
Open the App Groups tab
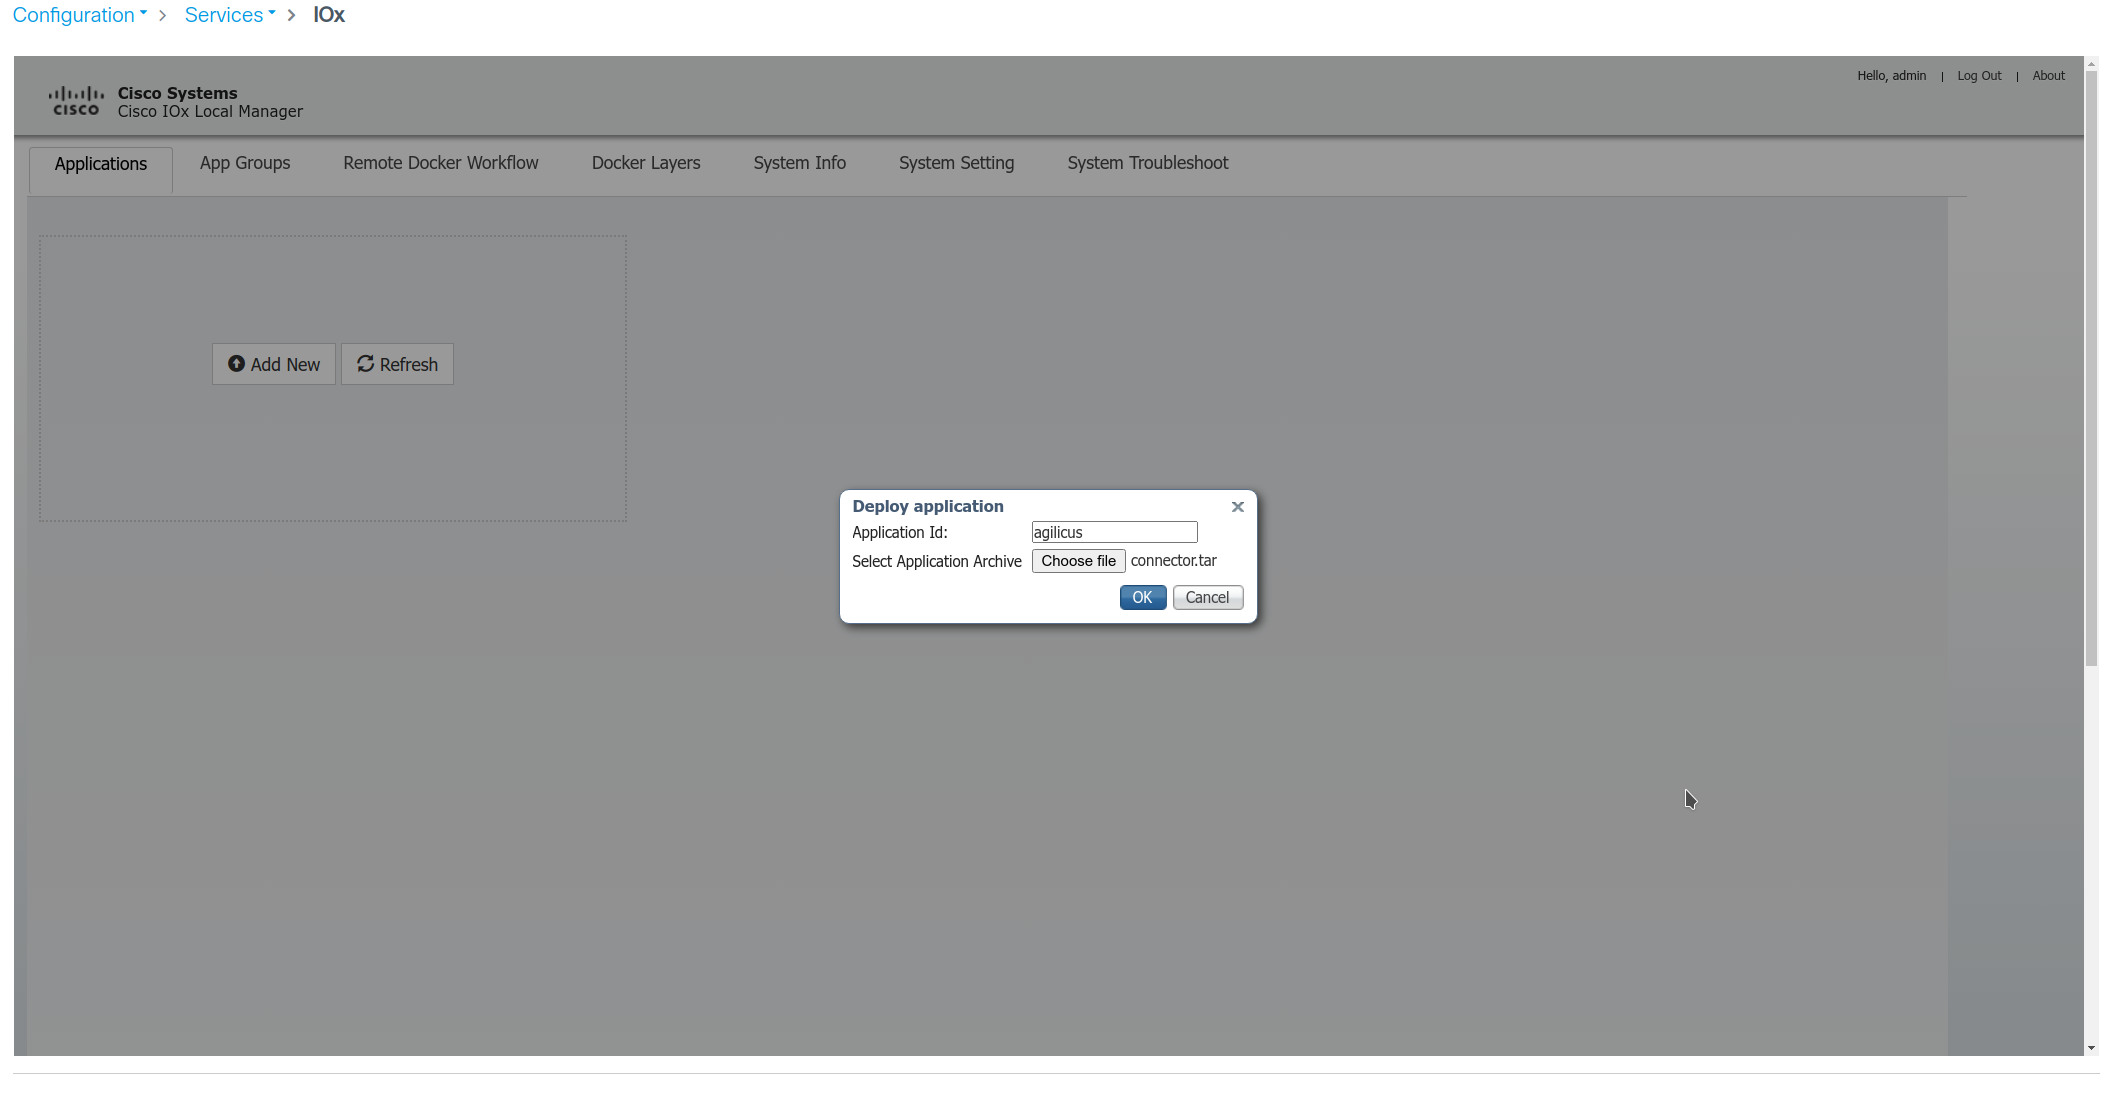[x=245, y=163]
